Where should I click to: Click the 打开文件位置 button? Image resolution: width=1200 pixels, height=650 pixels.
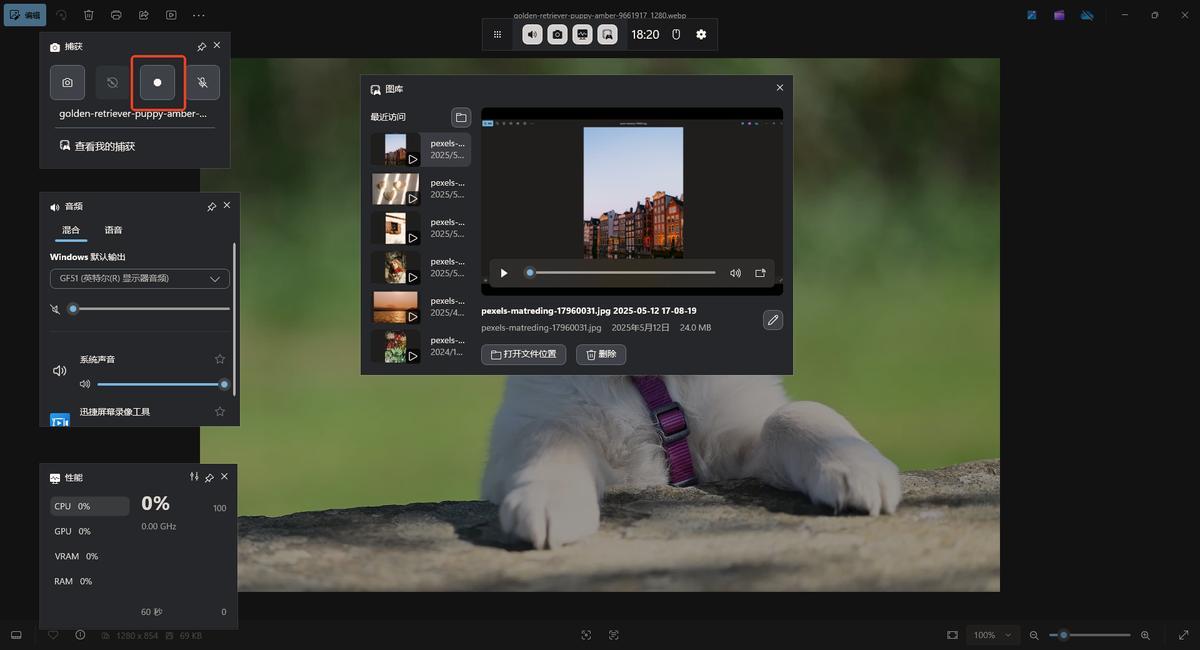pyautogui.click(x=524, y=354)
